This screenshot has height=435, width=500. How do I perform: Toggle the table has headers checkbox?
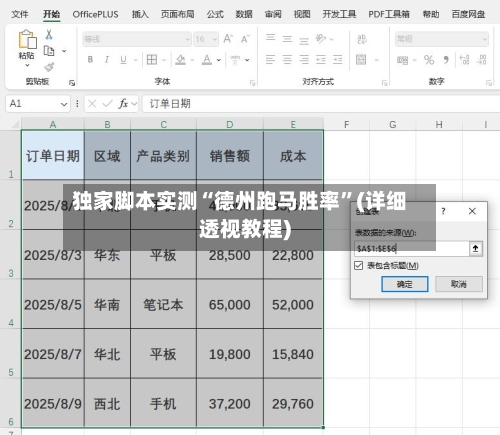click(x=359, y=266)
